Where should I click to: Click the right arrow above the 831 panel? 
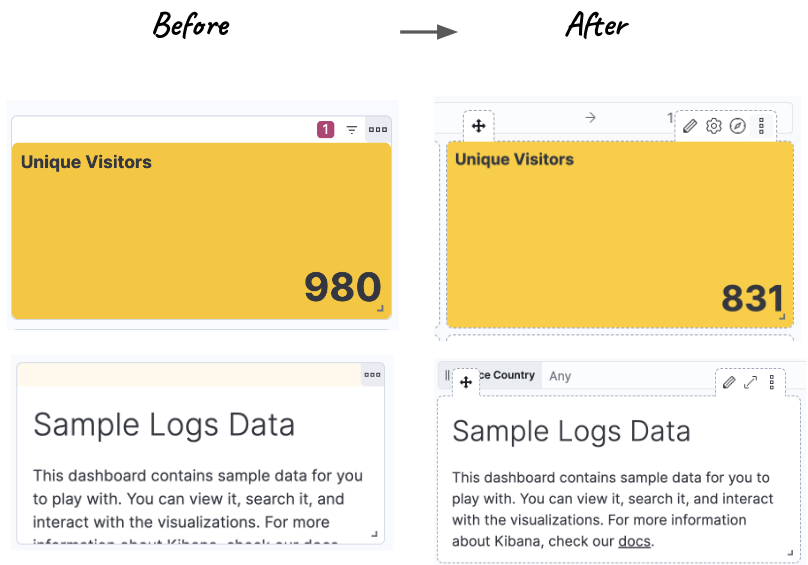(590, 117)
